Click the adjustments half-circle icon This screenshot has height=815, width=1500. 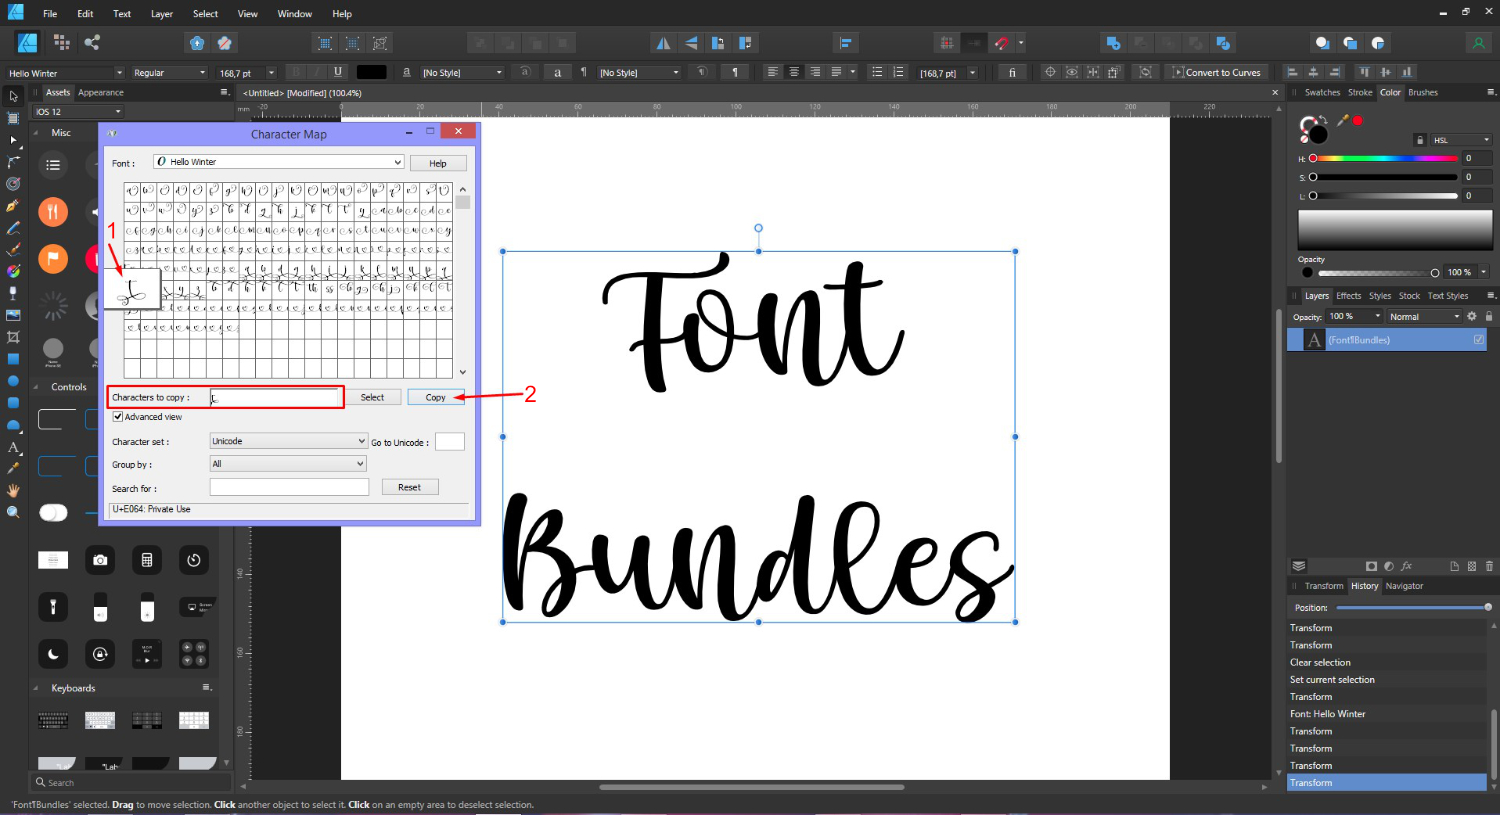click(x=1389, y=566)
